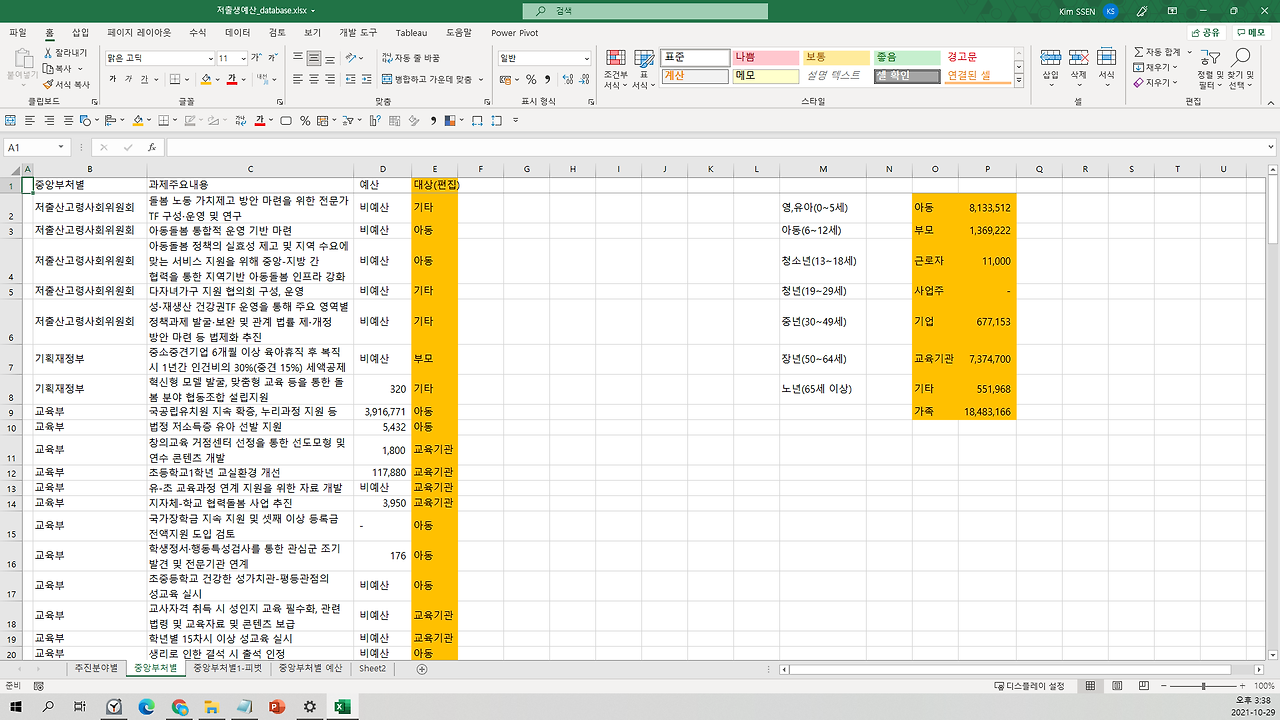1280x720 pixels.
Task: Click the Format Painter (서식 복사) button
Action: tap(65, 85)
